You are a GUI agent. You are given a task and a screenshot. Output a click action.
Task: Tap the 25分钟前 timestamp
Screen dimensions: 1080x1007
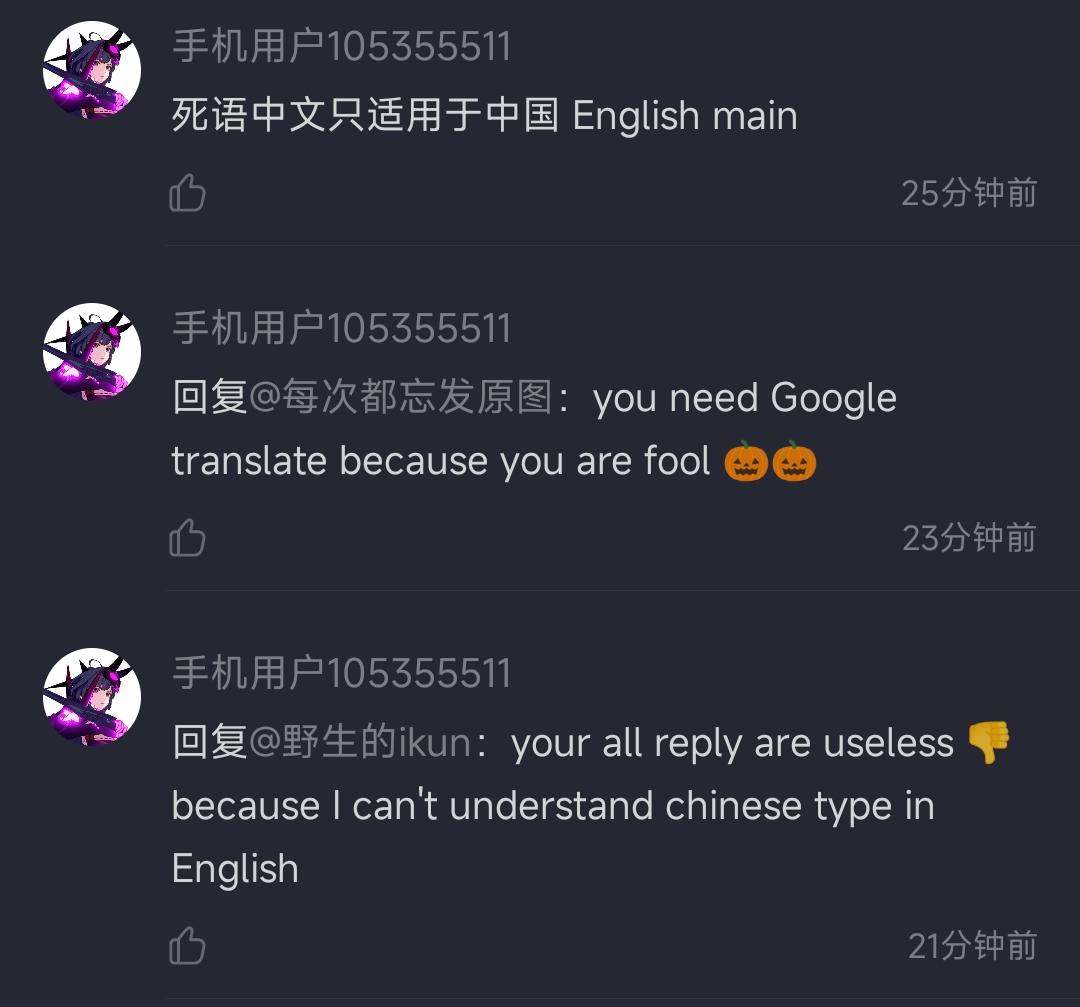(x=969, y=193)
